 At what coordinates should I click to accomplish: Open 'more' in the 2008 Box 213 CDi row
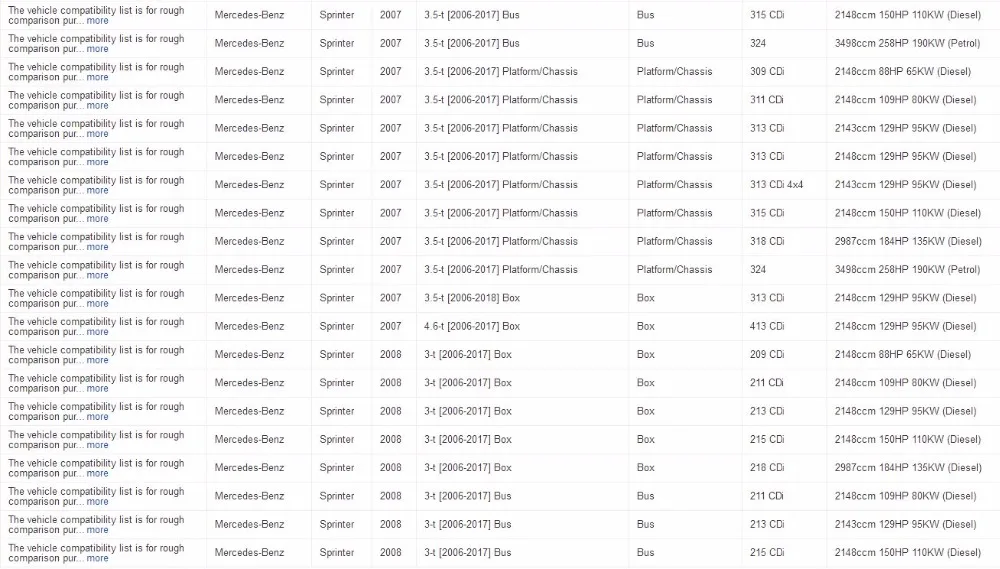coord(98,417)
